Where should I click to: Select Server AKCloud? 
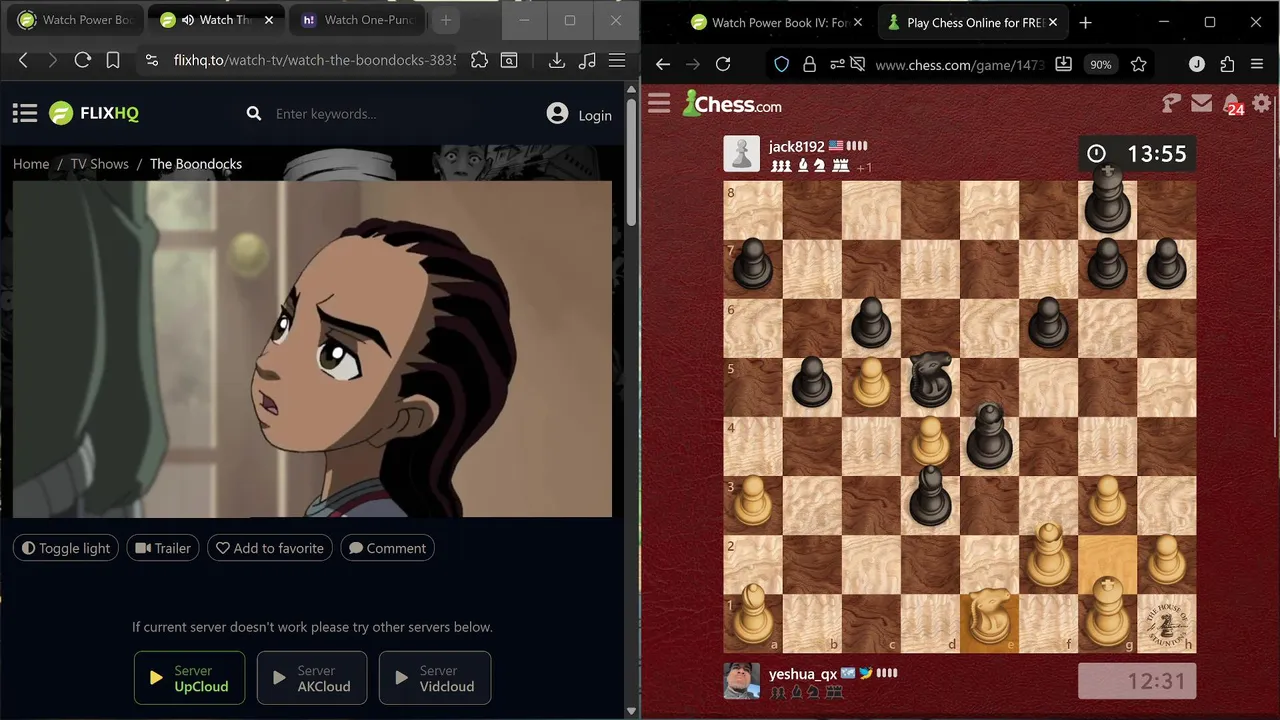point(312,678)
